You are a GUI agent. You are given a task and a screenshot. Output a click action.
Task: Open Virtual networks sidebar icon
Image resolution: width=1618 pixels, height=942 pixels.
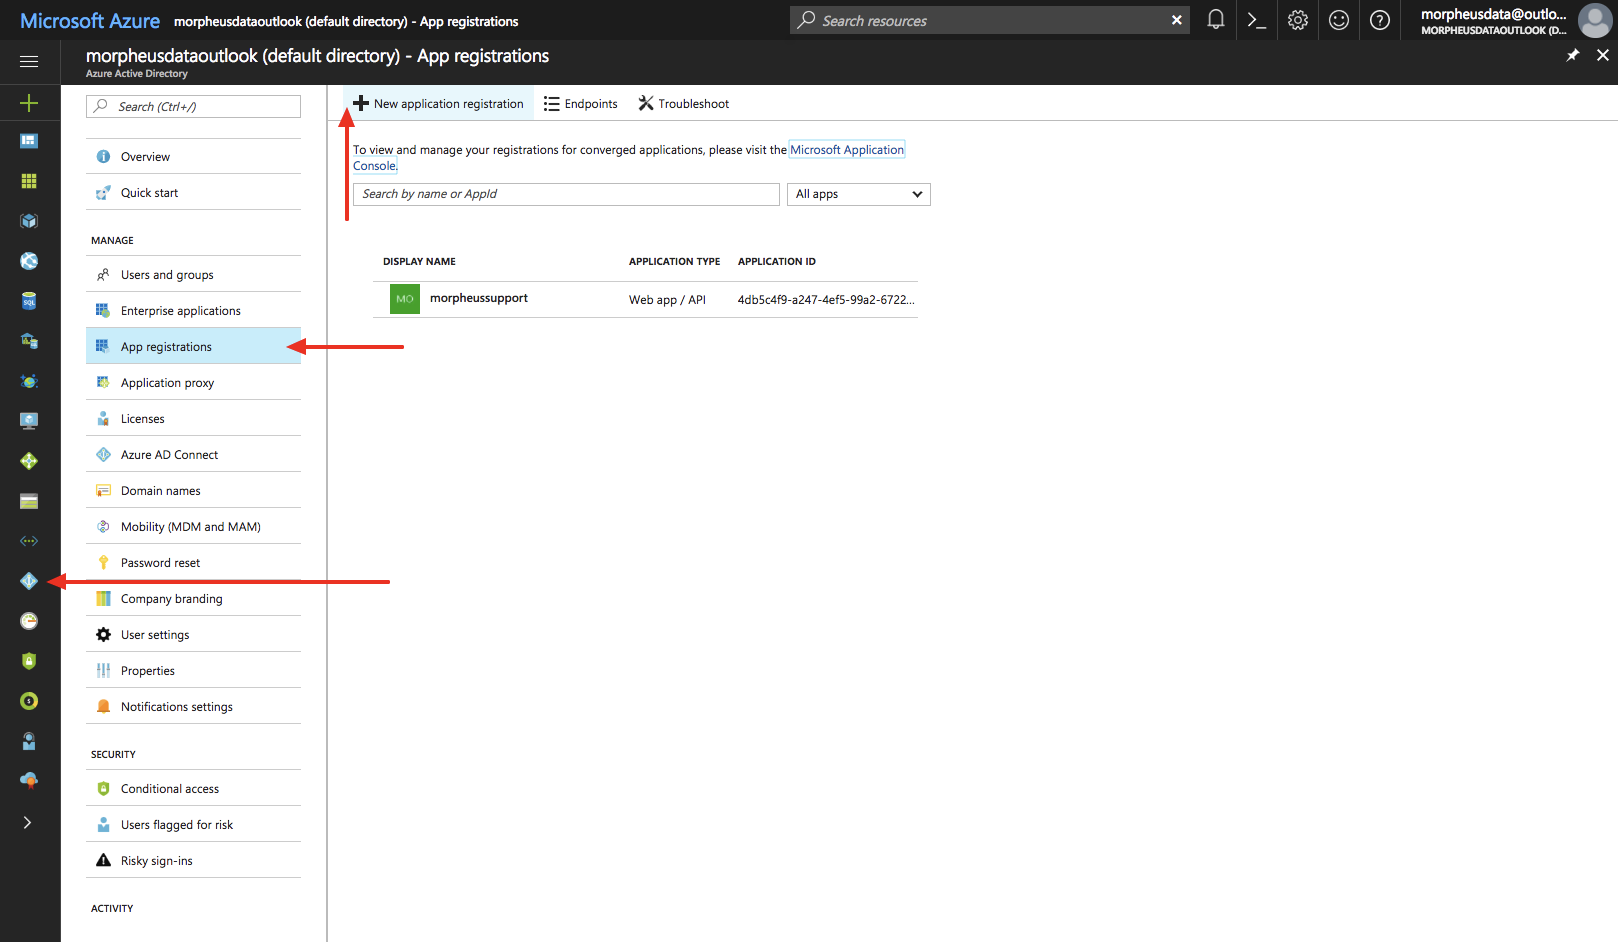point(29,541)
